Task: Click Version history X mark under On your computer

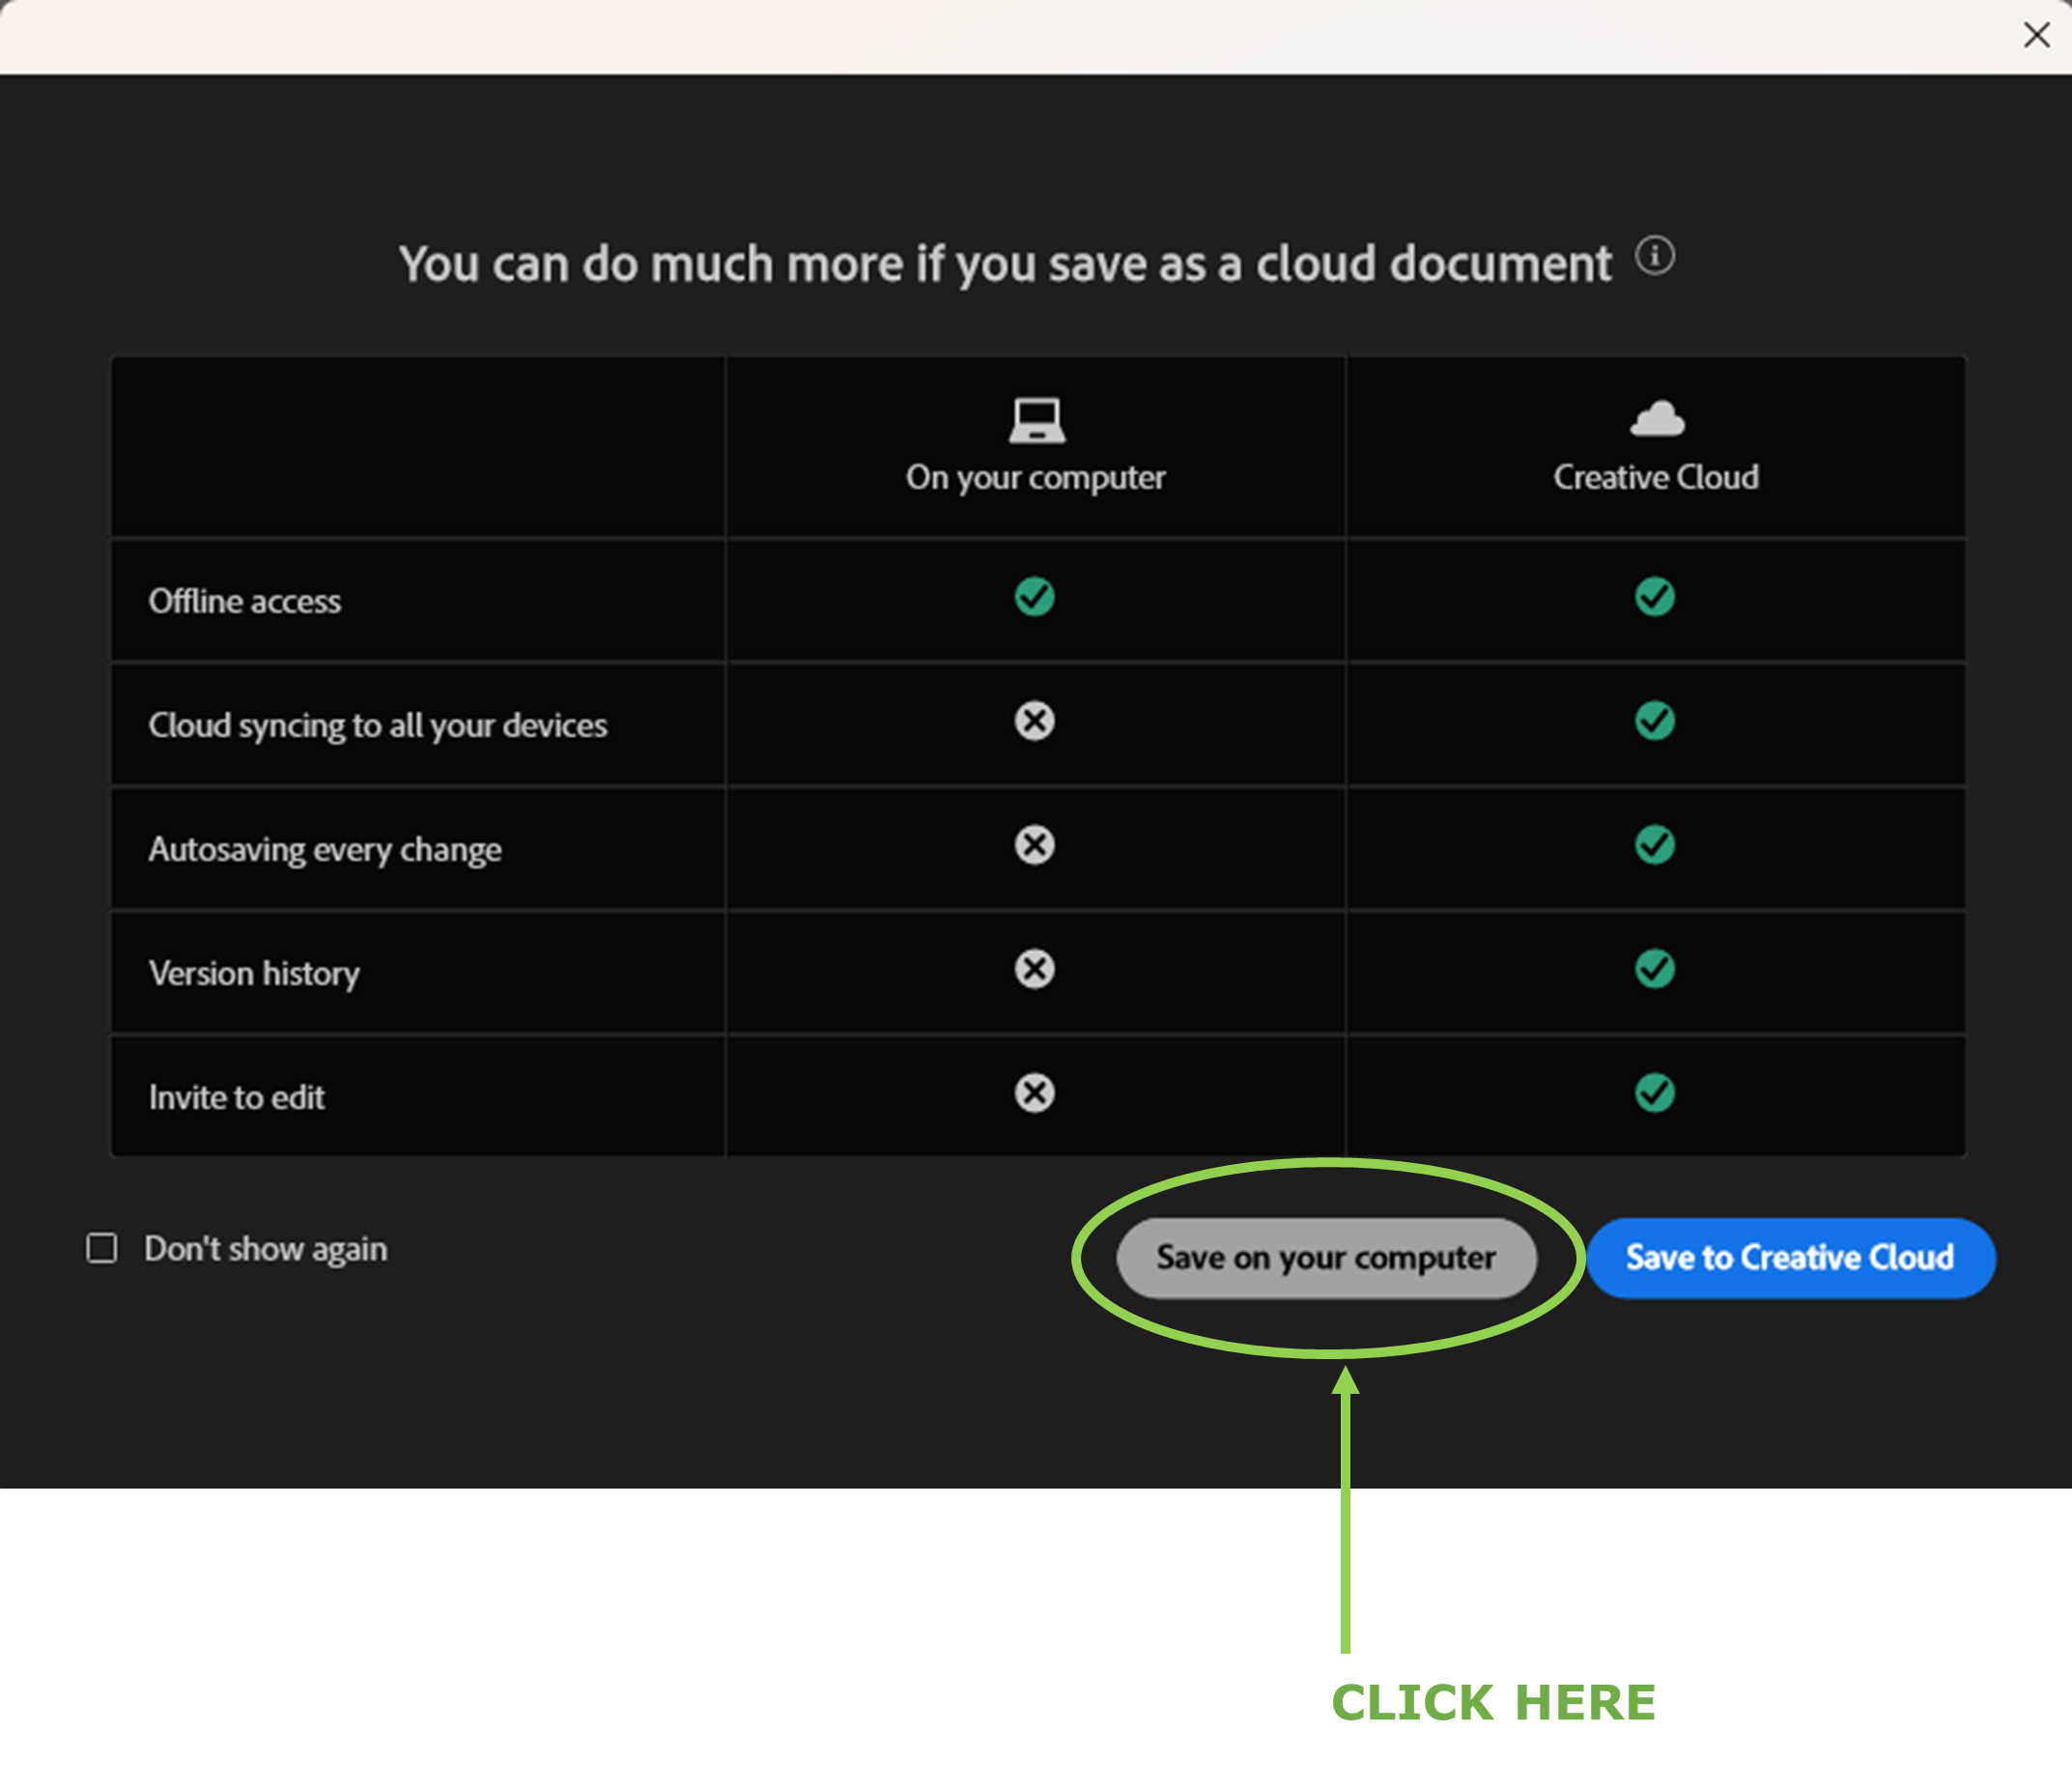Action: click(x=1034, y=969)
